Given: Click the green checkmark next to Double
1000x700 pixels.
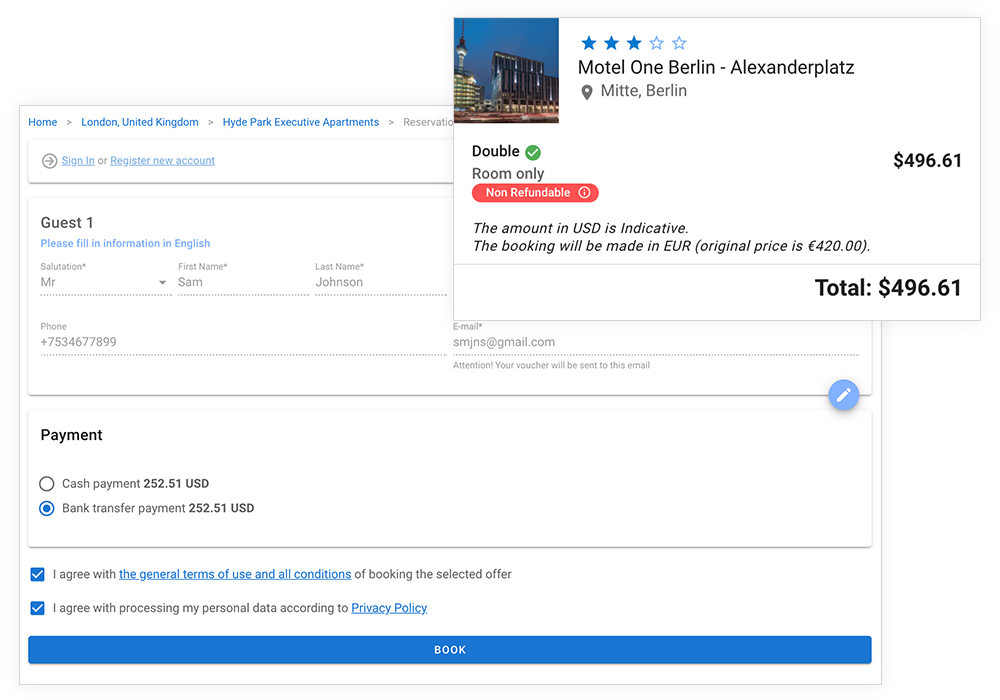Looking at the screenshot, I should click(532, 152).
